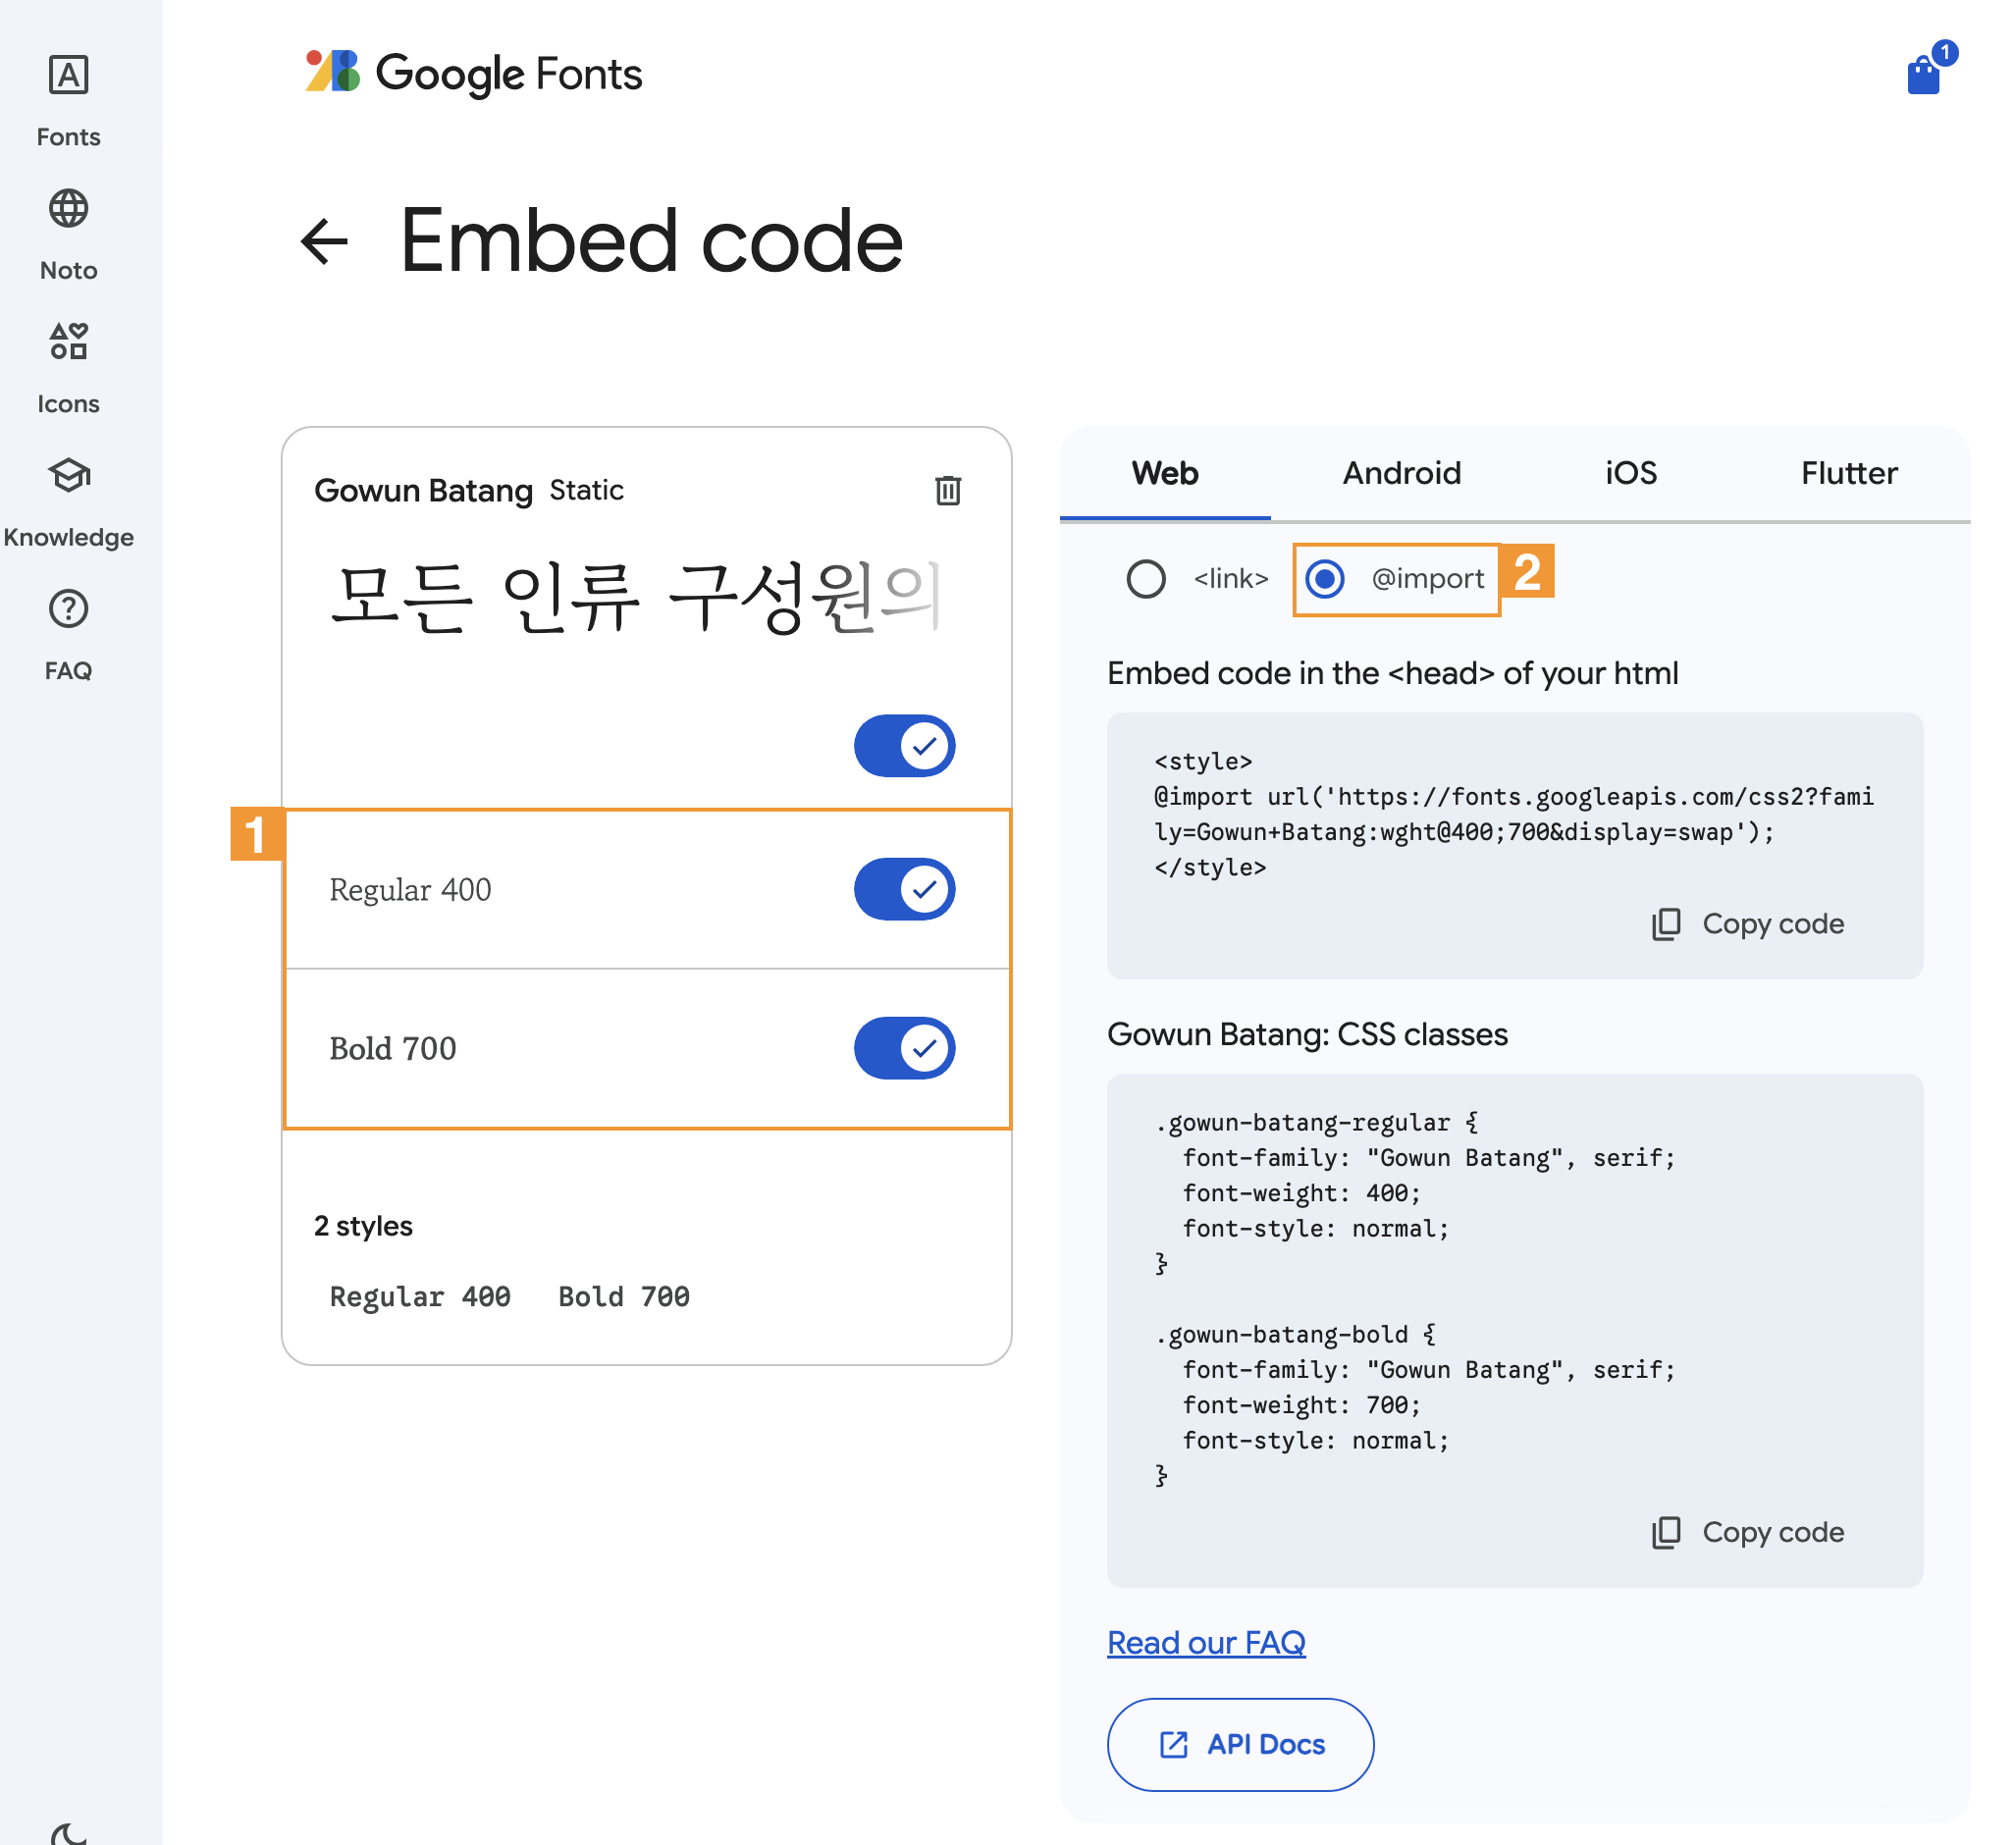Image resolution: width=2016 pixels, height=1845 pixels.
Task: Disable the Bold 700 style toggle
Action: tap(903, 1048)
